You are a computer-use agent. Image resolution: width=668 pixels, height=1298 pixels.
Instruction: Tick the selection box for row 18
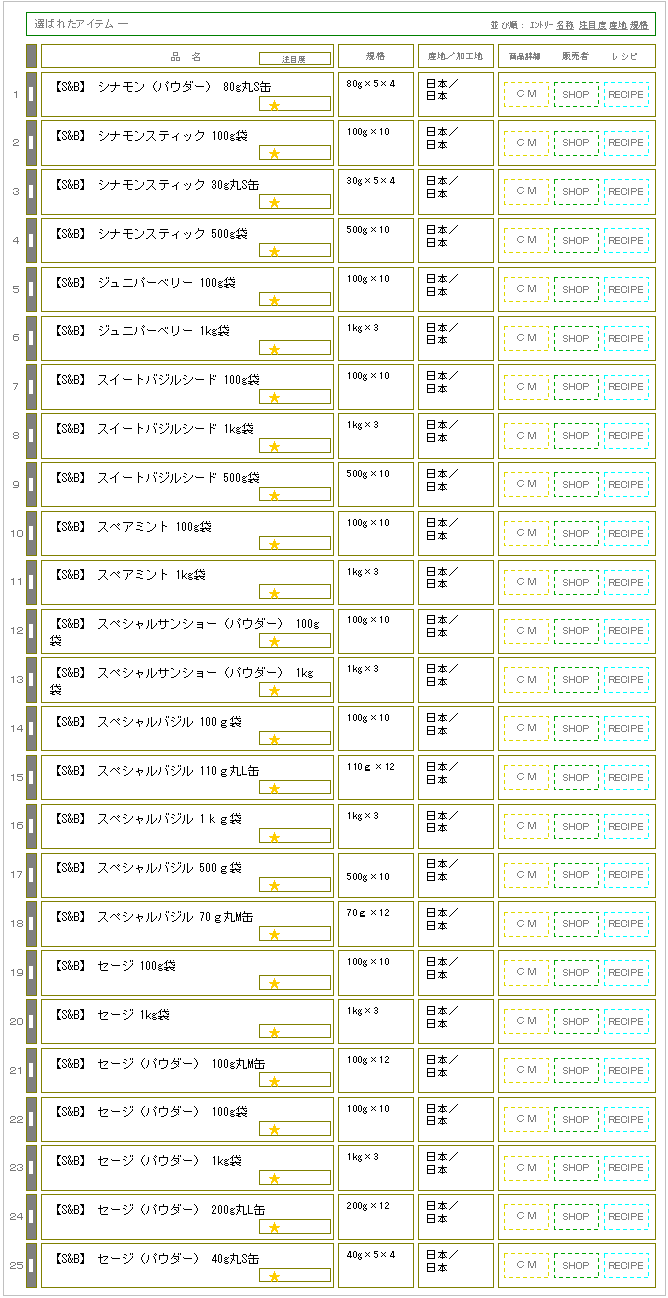click(x=31, y=924)
